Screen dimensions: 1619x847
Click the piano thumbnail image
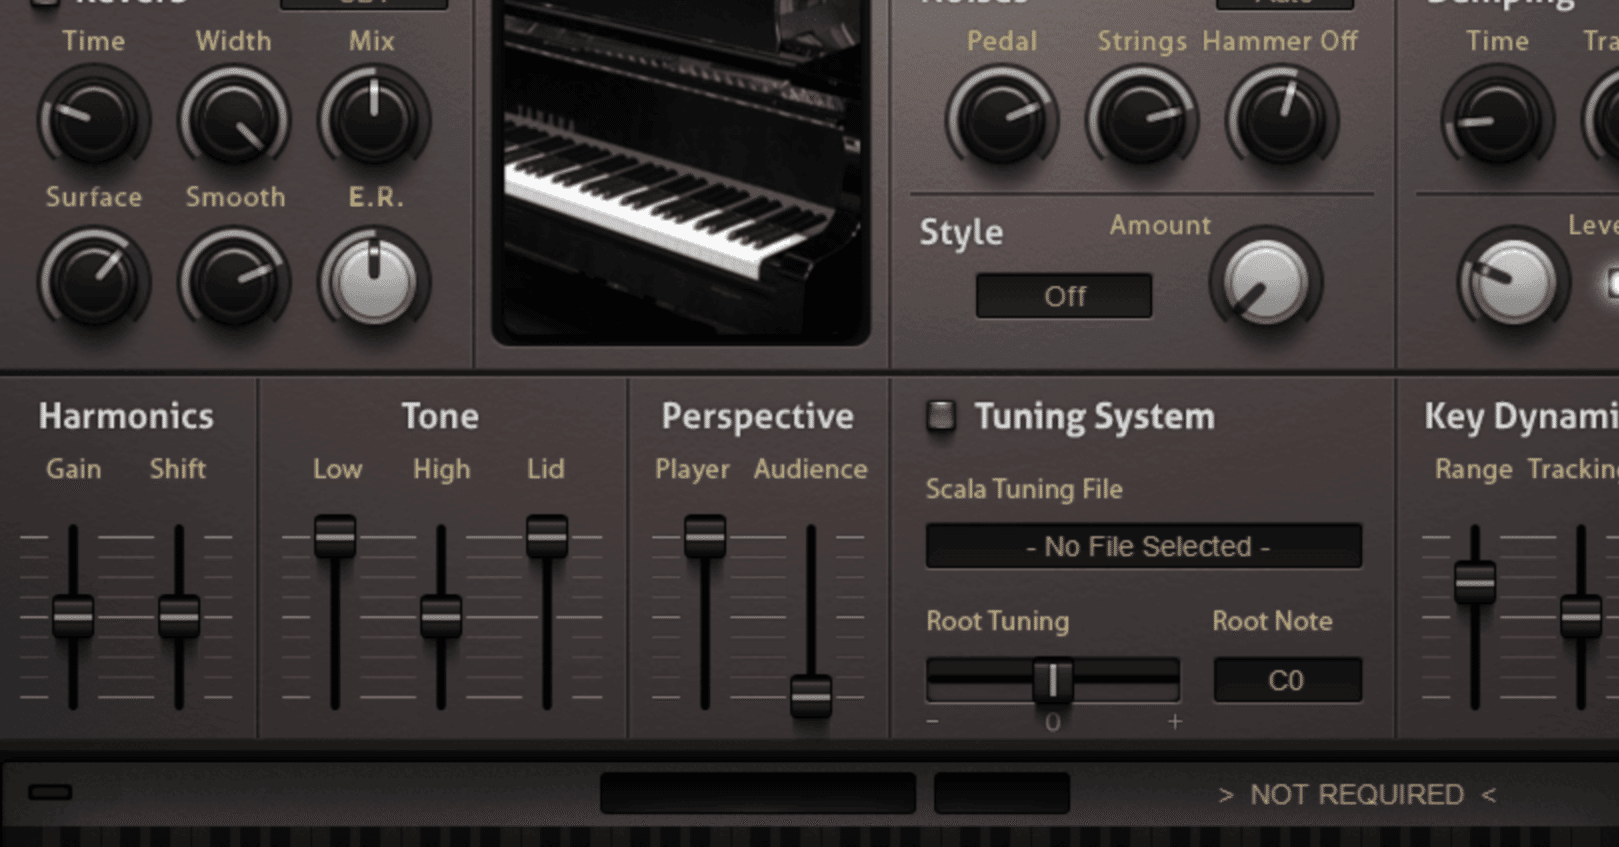pos(681,170)
